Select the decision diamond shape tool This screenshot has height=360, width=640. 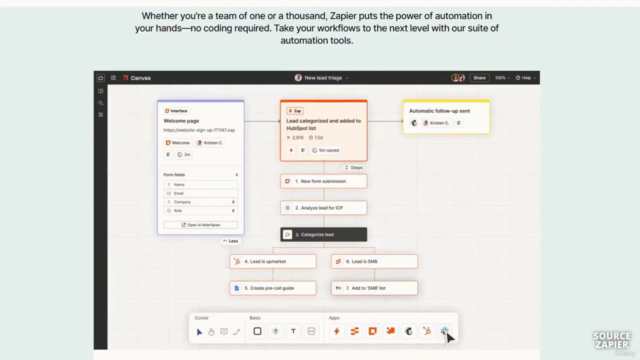[x=276, y=331]
